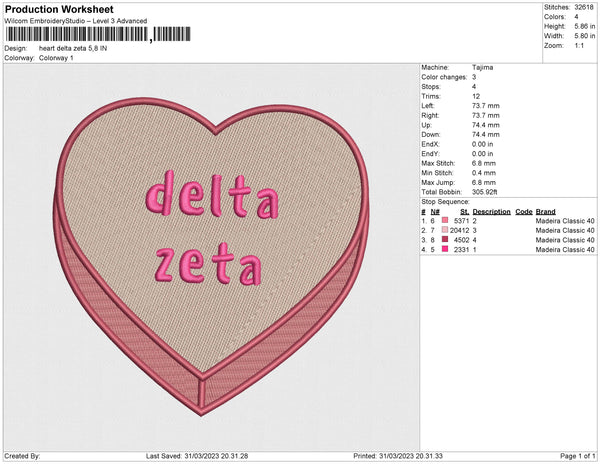Click the word 'zeta' on the heart
This screenshot has height=464, width=600.
coord(209,264)
